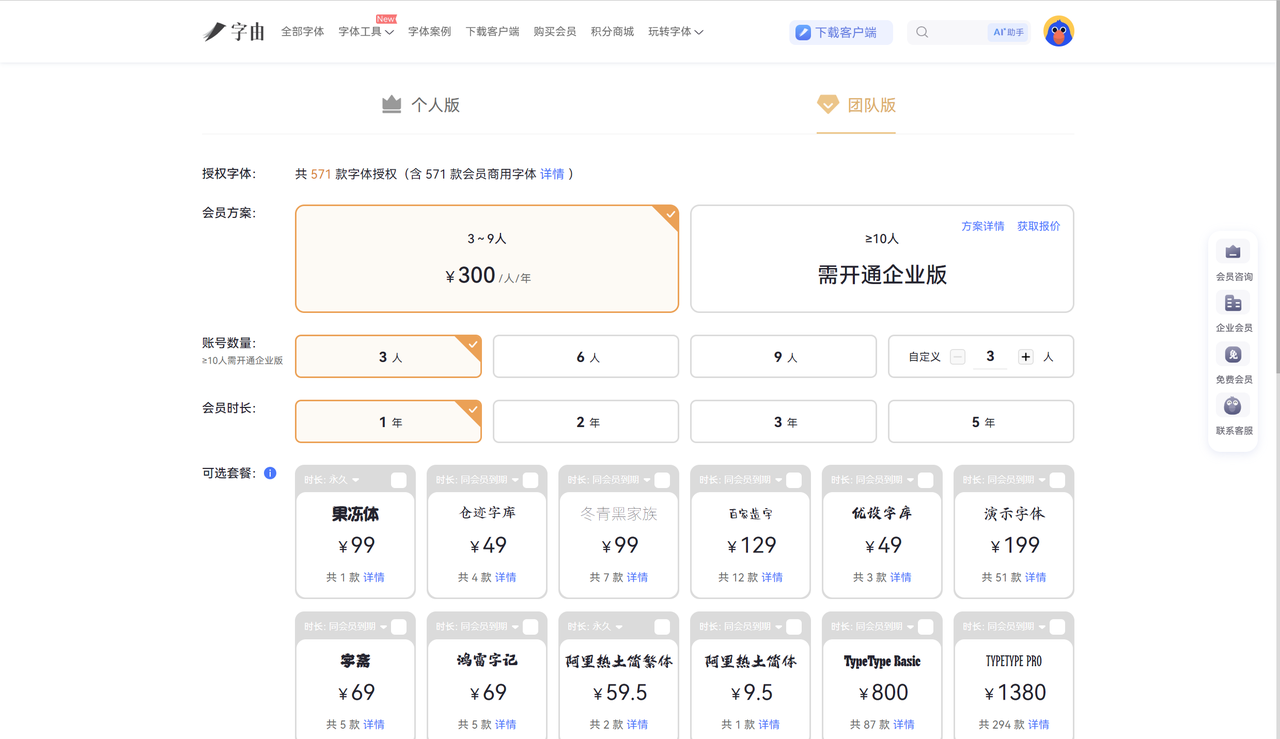The height and width of the screenshot is (739, 1280).
Task: Open 会员咨询 from the side panel
Action: pos(1233,253)
